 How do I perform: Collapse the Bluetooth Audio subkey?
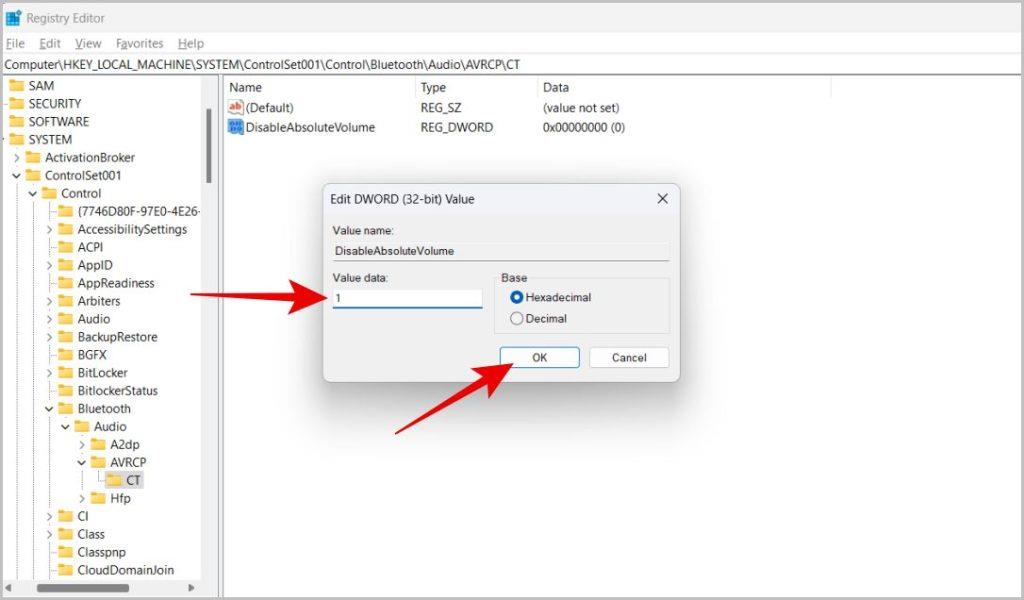pos(65,427)
